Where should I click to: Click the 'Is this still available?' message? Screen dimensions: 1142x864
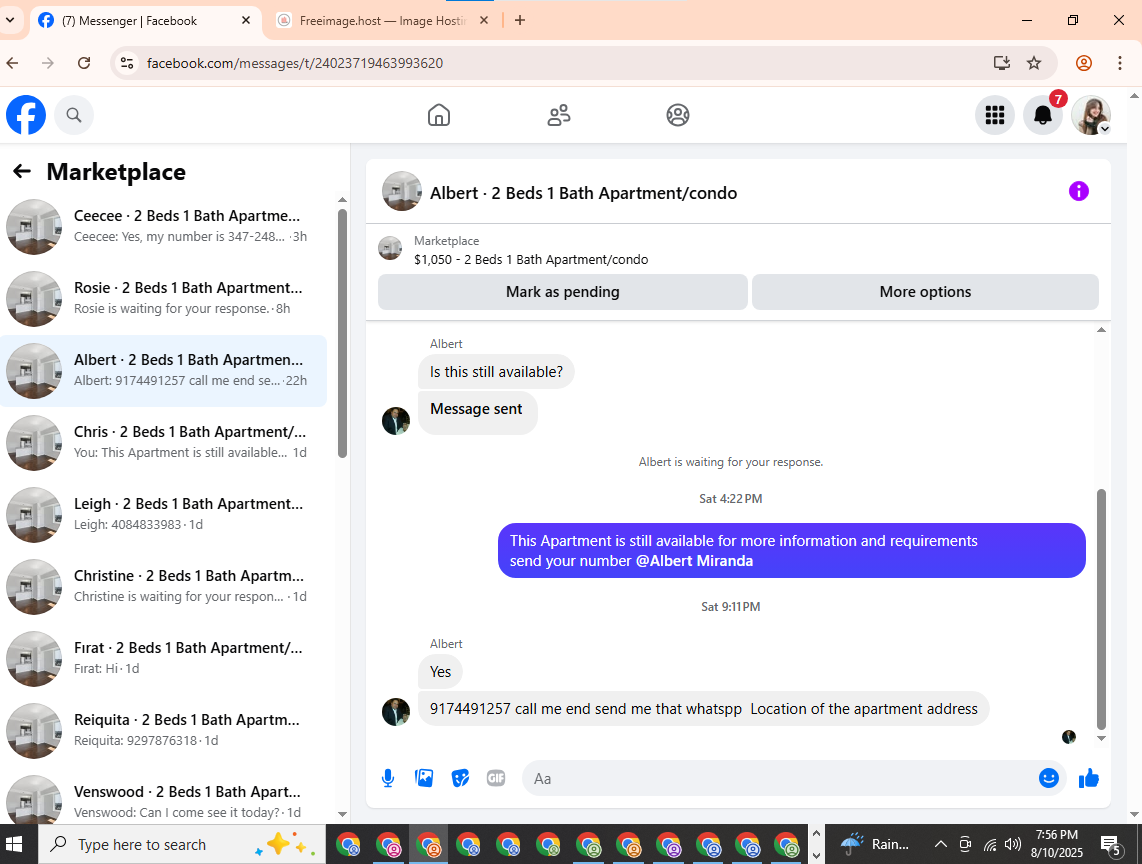[496, 372]
